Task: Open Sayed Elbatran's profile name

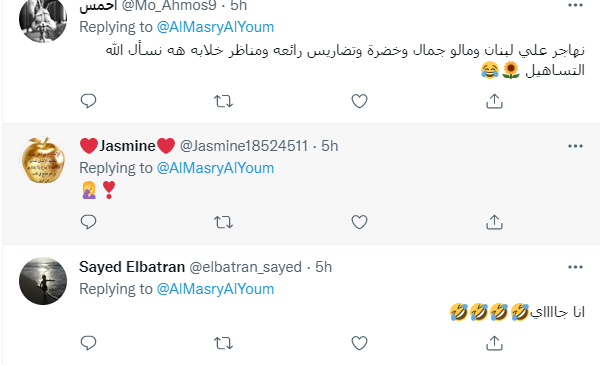Action: [132, 267]
